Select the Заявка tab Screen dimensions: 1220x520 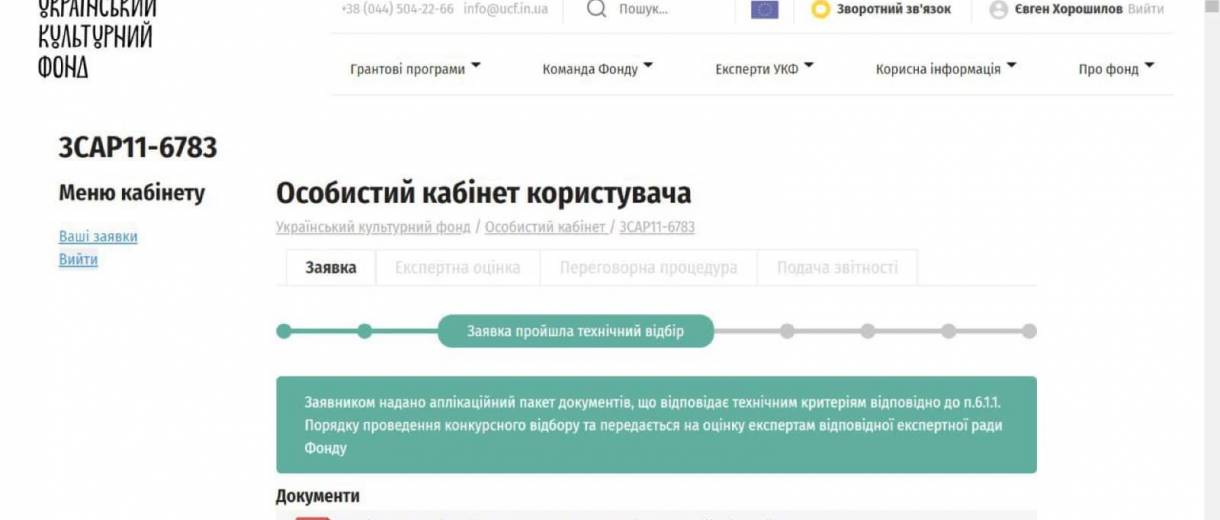point(331,268)
